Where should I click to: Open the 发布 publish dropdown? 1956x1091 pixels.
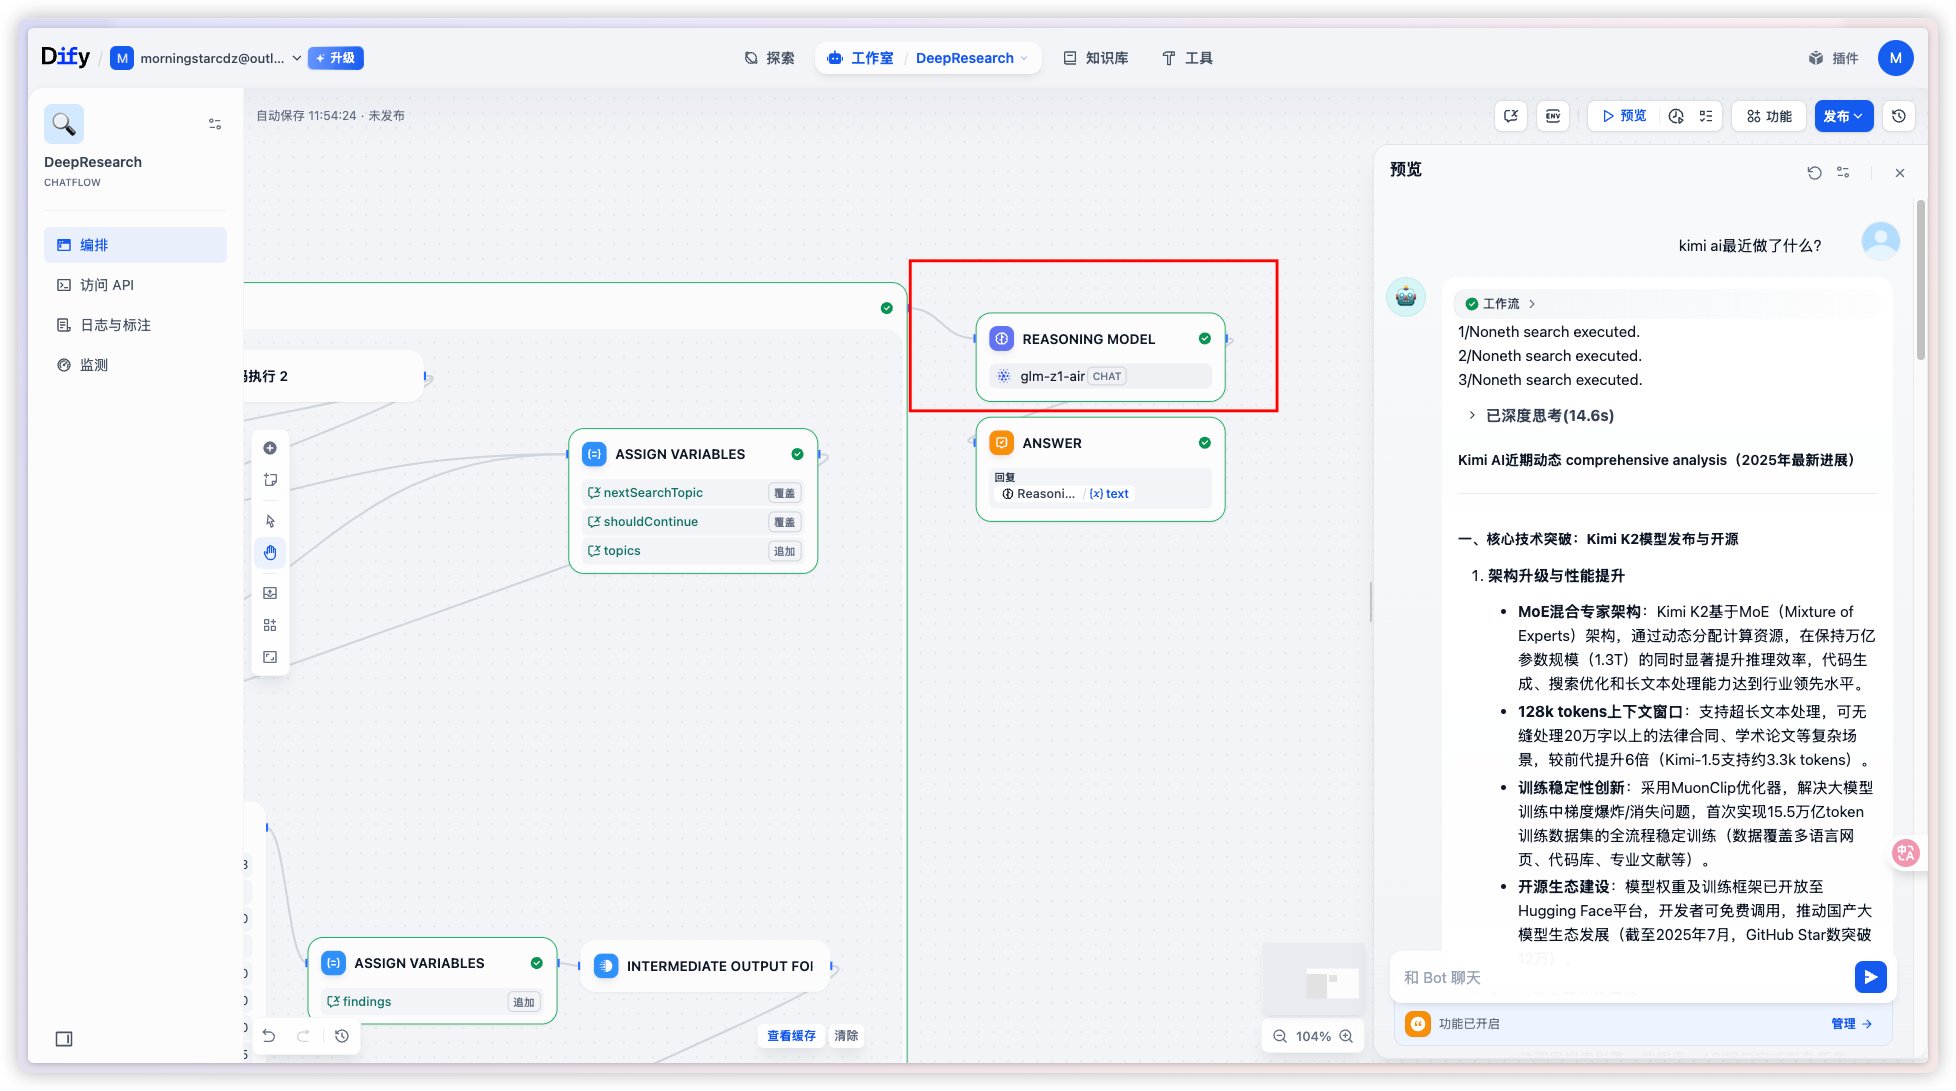tap(1843, 116)
